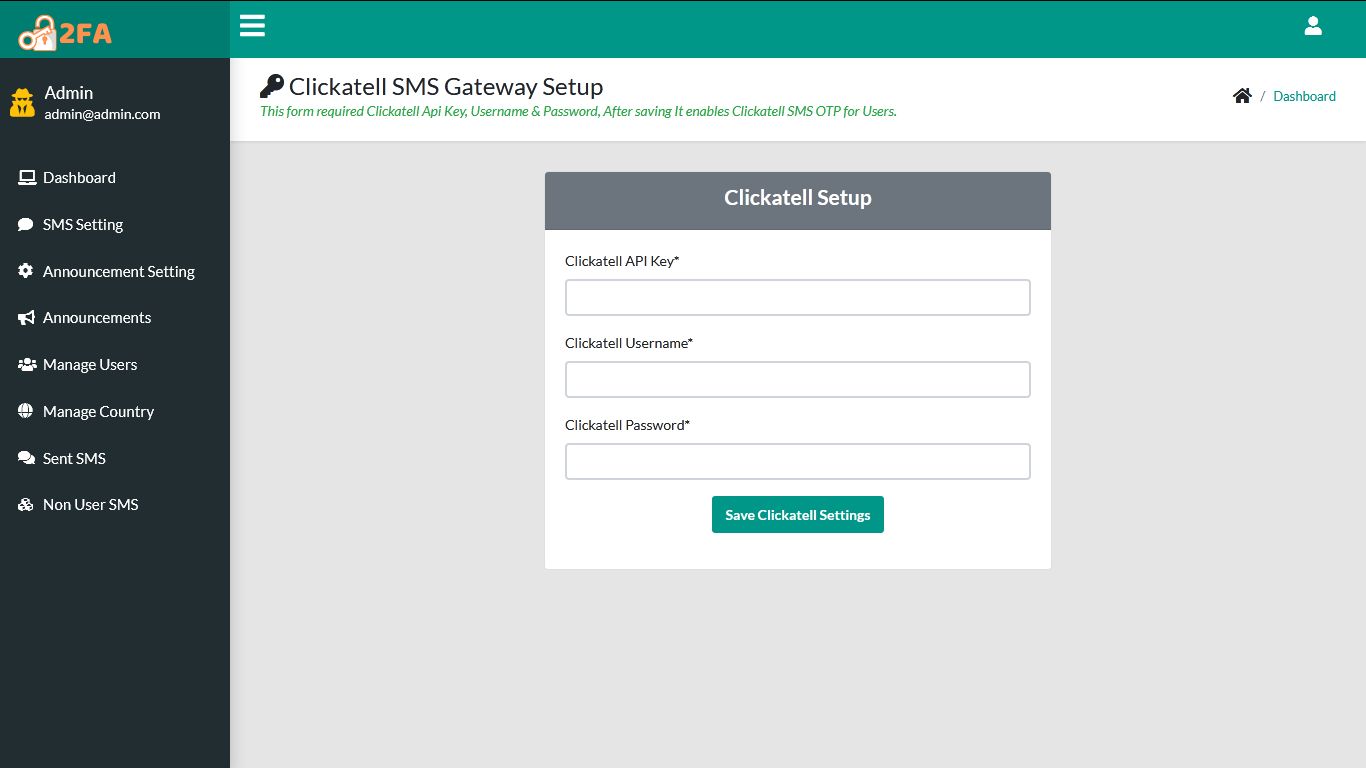1366x768 pixels.
Task: Click into the Clickatell Username field
Action: [797, 380]
